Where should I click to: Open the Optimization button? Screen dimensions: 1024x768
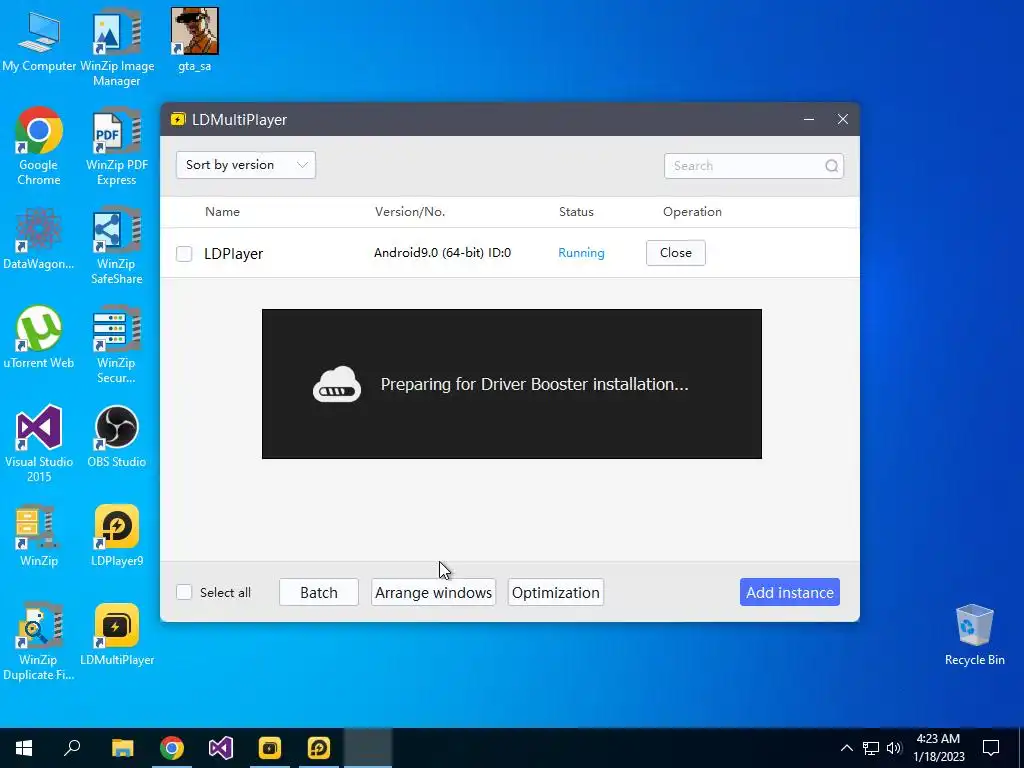tap(556, 592)
